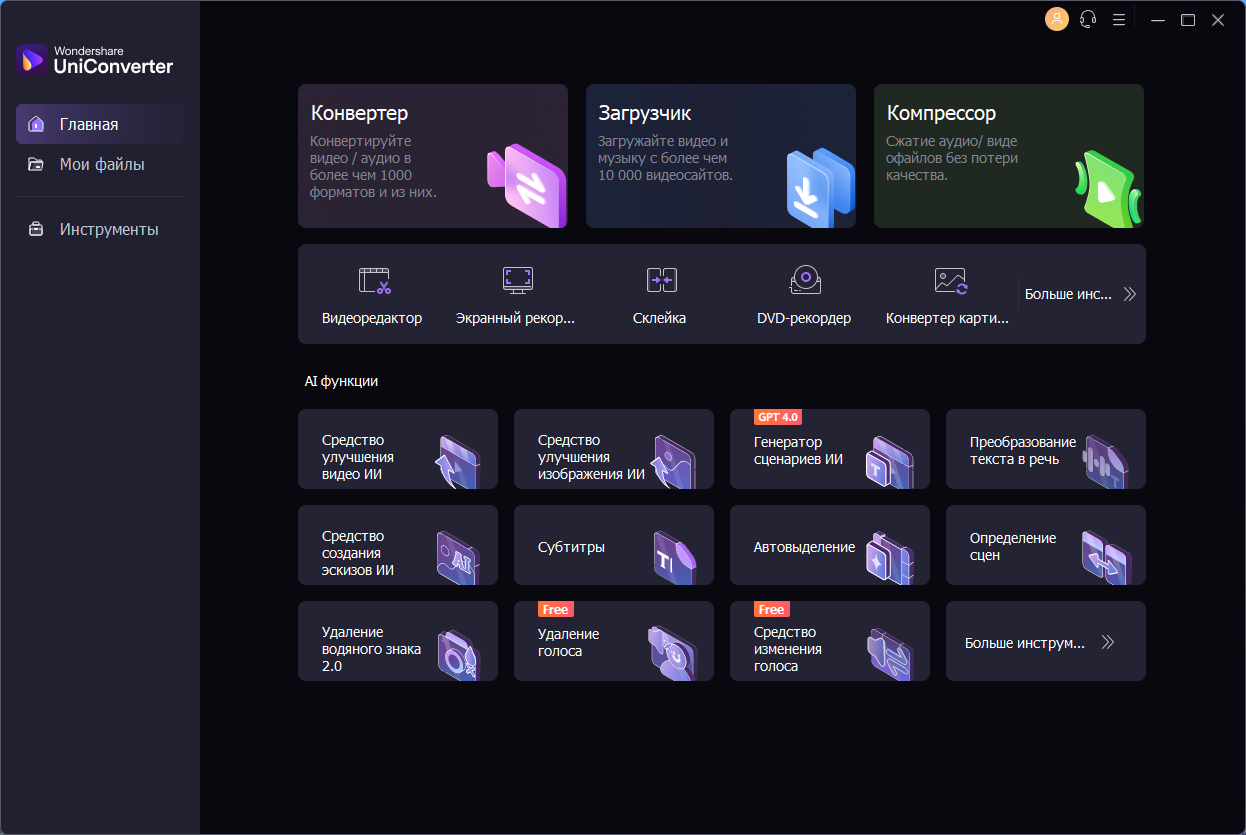The width and height of the screenshot is (1246, 835).
Task: Click the Средство создания эскизов ИИ icon
Action: pyautogui.click(x=457, y=558)
